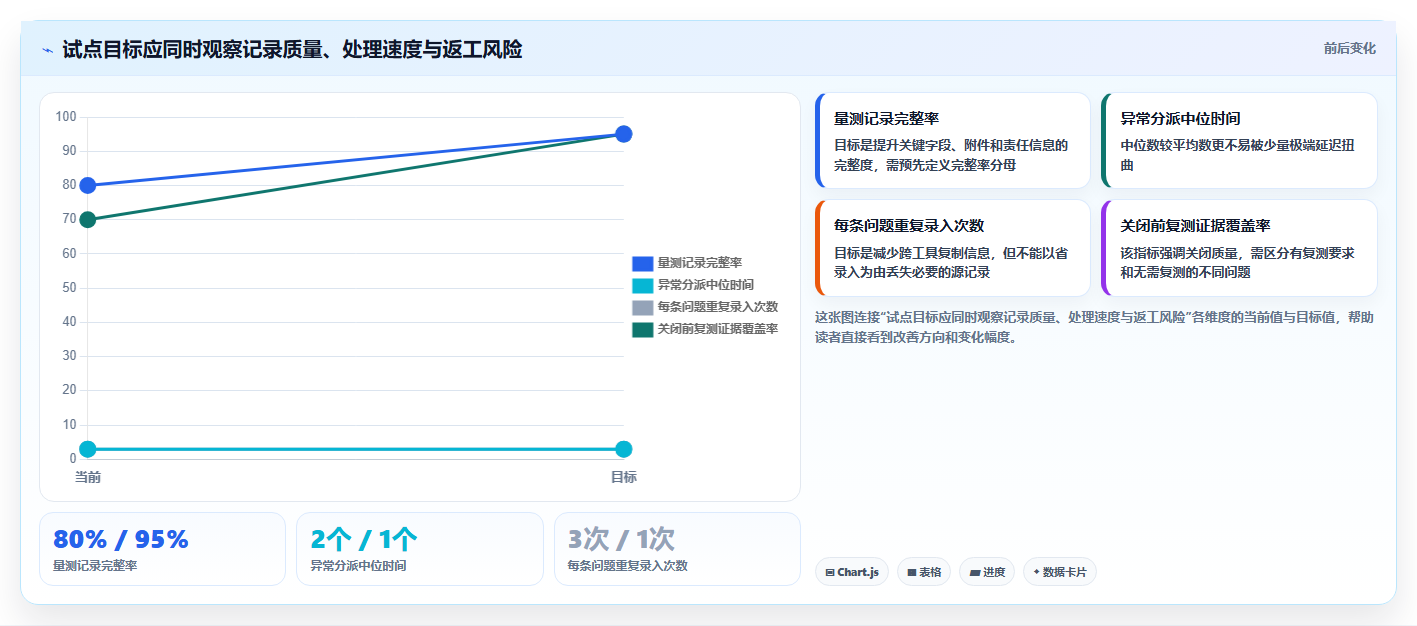Screen dimensions: 1417x626
Task: Click the cyan data point above 目标
Action: [x=623, y=449]
